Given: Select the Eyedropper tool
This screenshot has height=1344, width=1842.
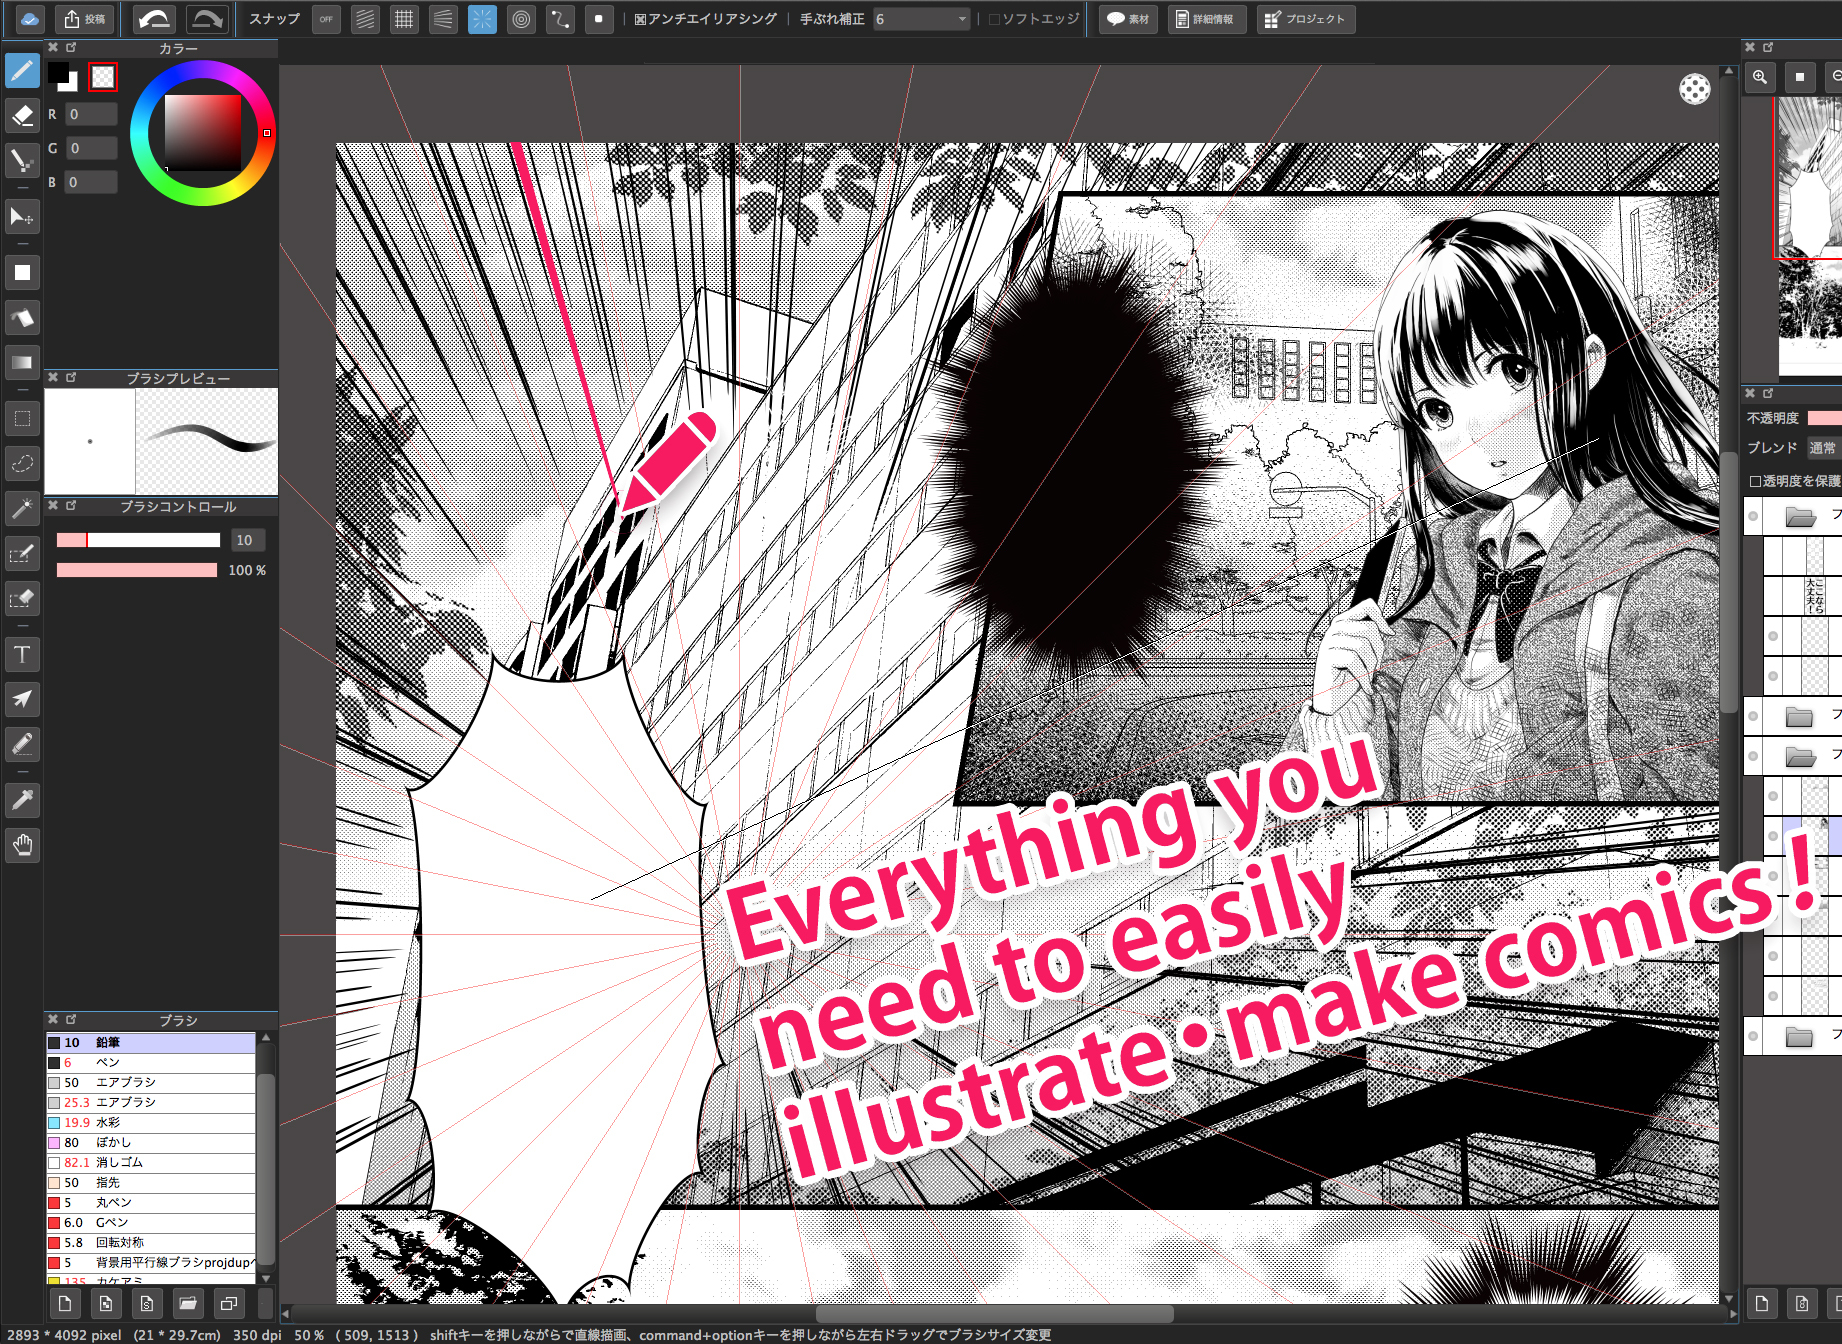Looking at the screenshot, I should point(22,800).
